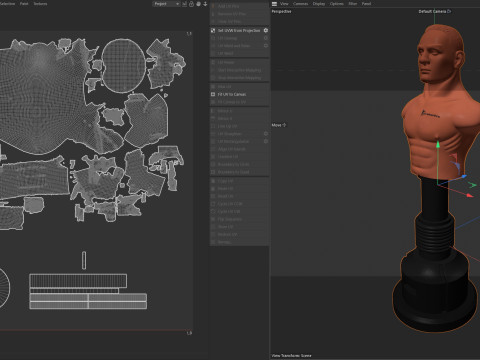This screenshot has width=480, height=360.
Task: Click the blue Z-axis move handle
Action: tap(463, 176)
